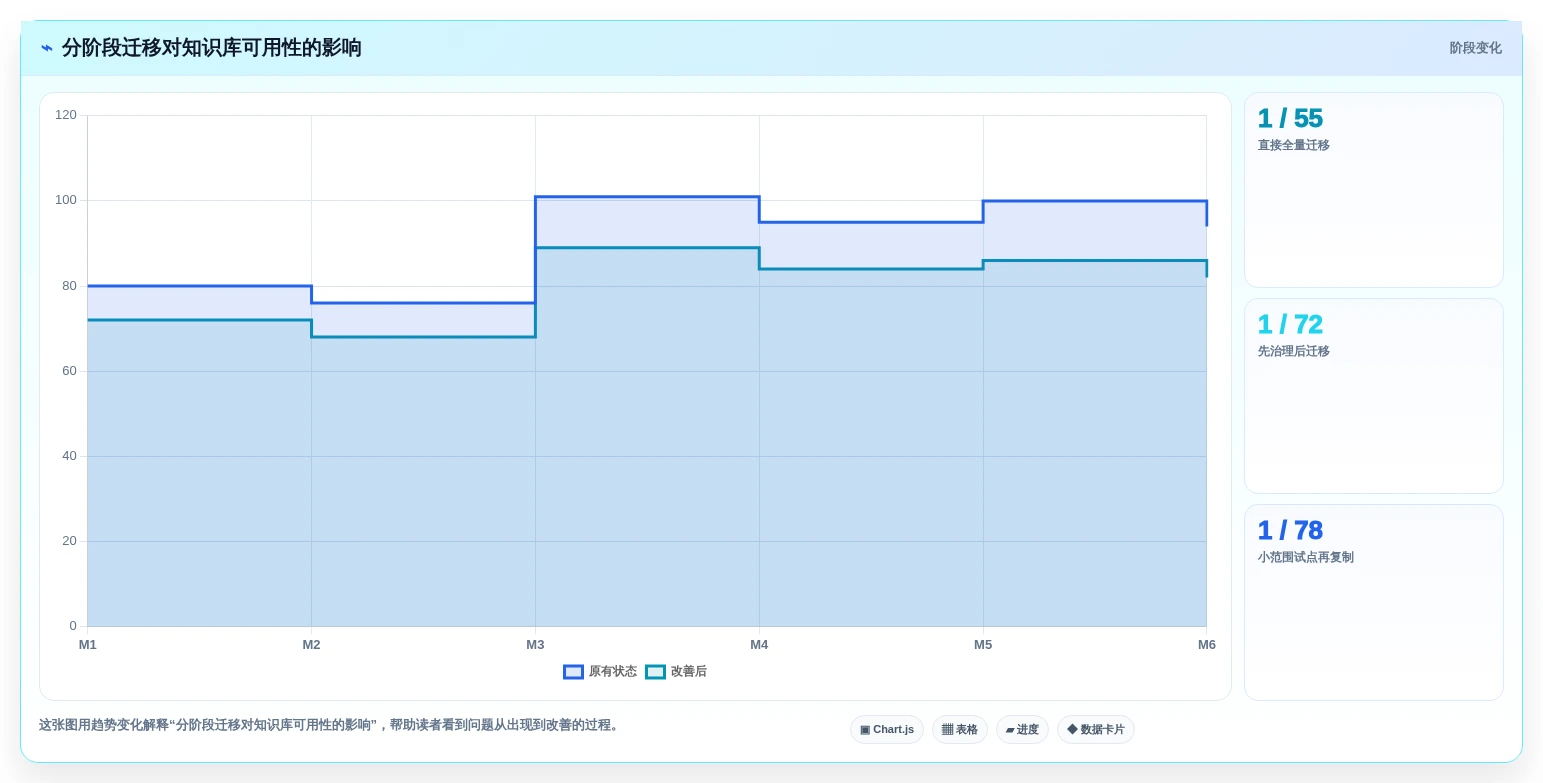Image resolution: width=1543 pixels, height=783 pixels.
Task: Click the M5 axis label
Action: point(983,645)
